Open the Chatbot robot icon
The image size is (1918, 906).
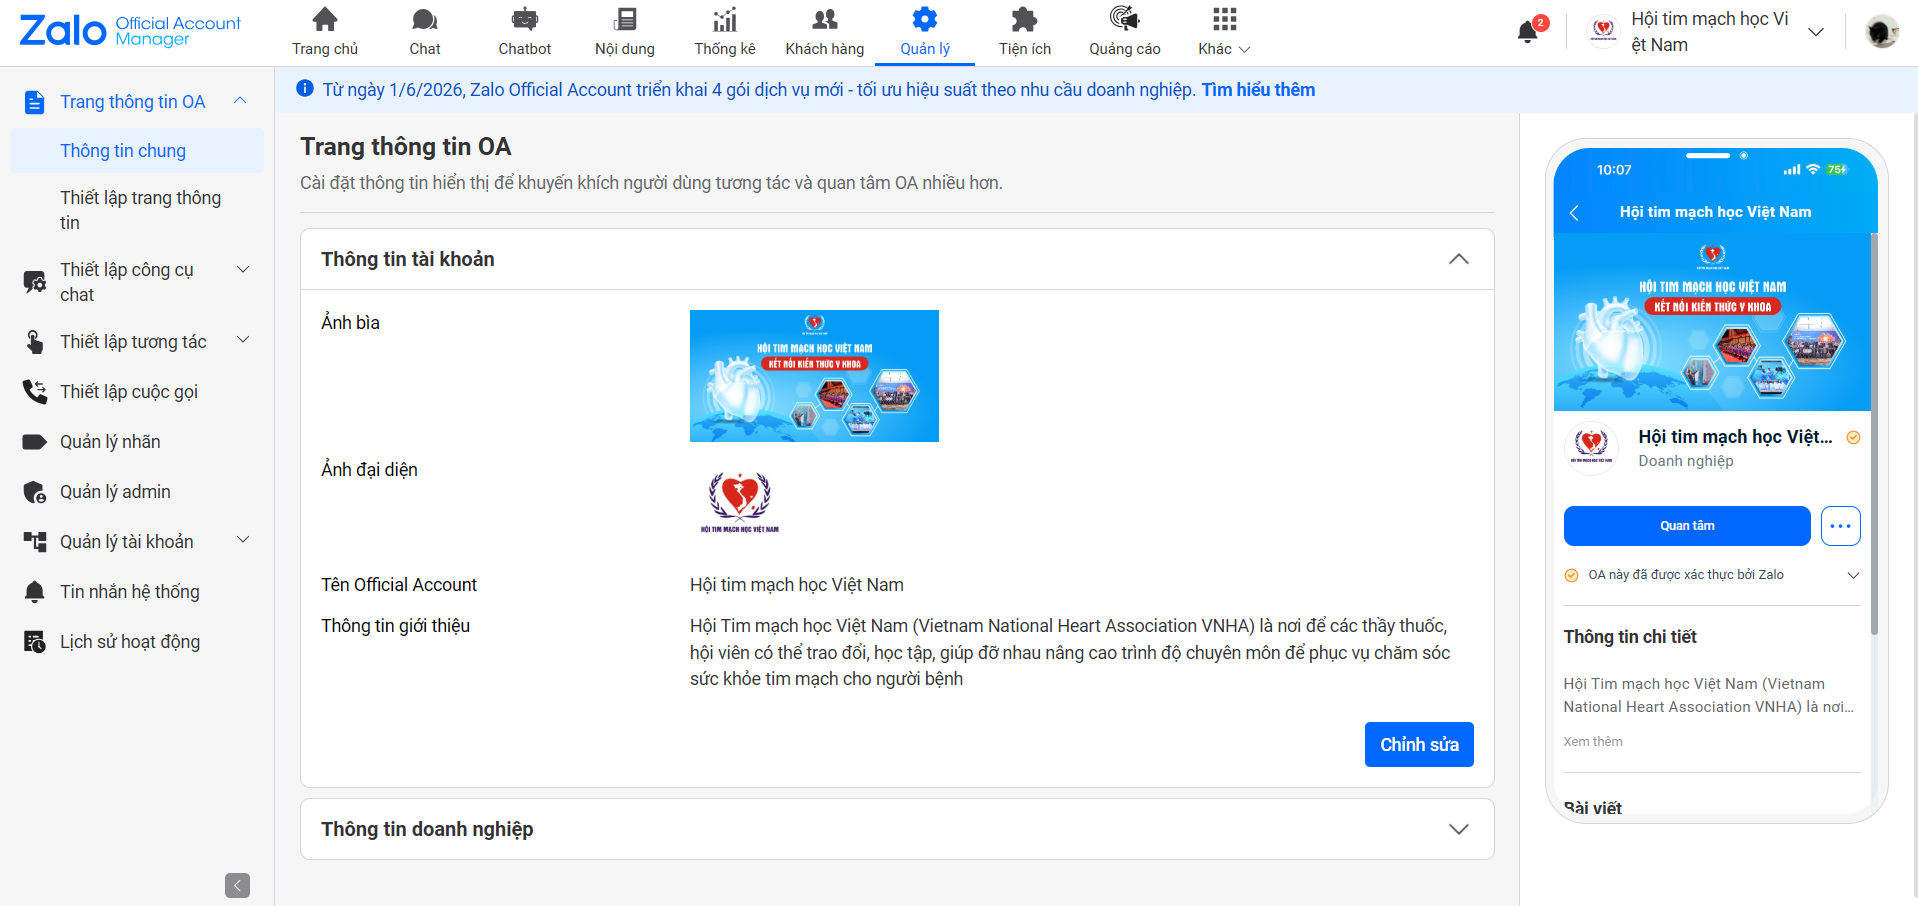tap(525, 19)
